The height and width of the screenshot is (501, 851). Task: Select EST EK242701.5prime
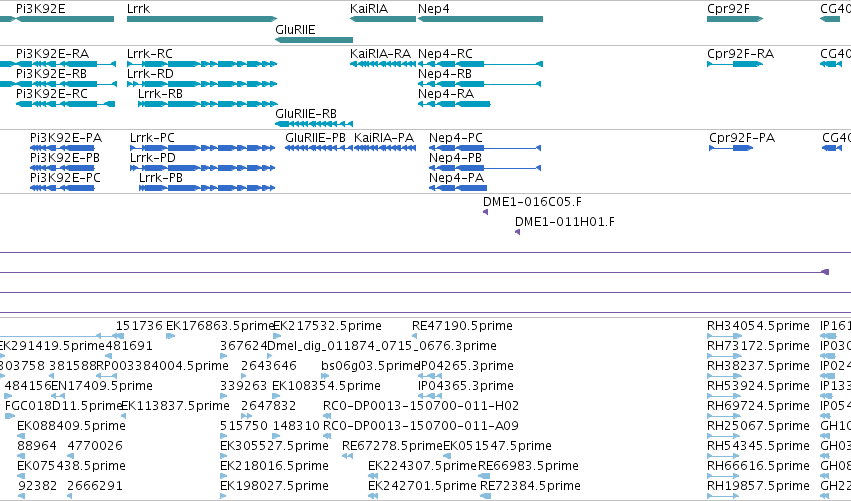click(373, 496)
